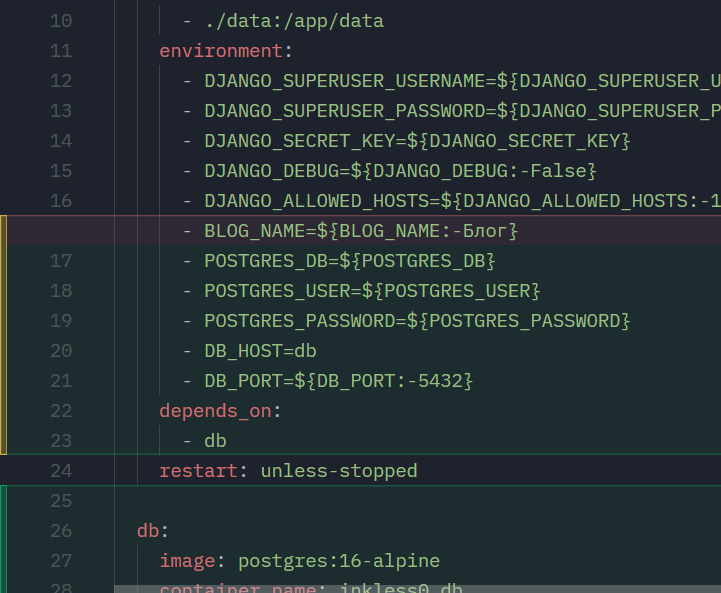Click the DJANGO_DEBUG line text
Viewport: 721px width, 593px height.
click(400, 171)
